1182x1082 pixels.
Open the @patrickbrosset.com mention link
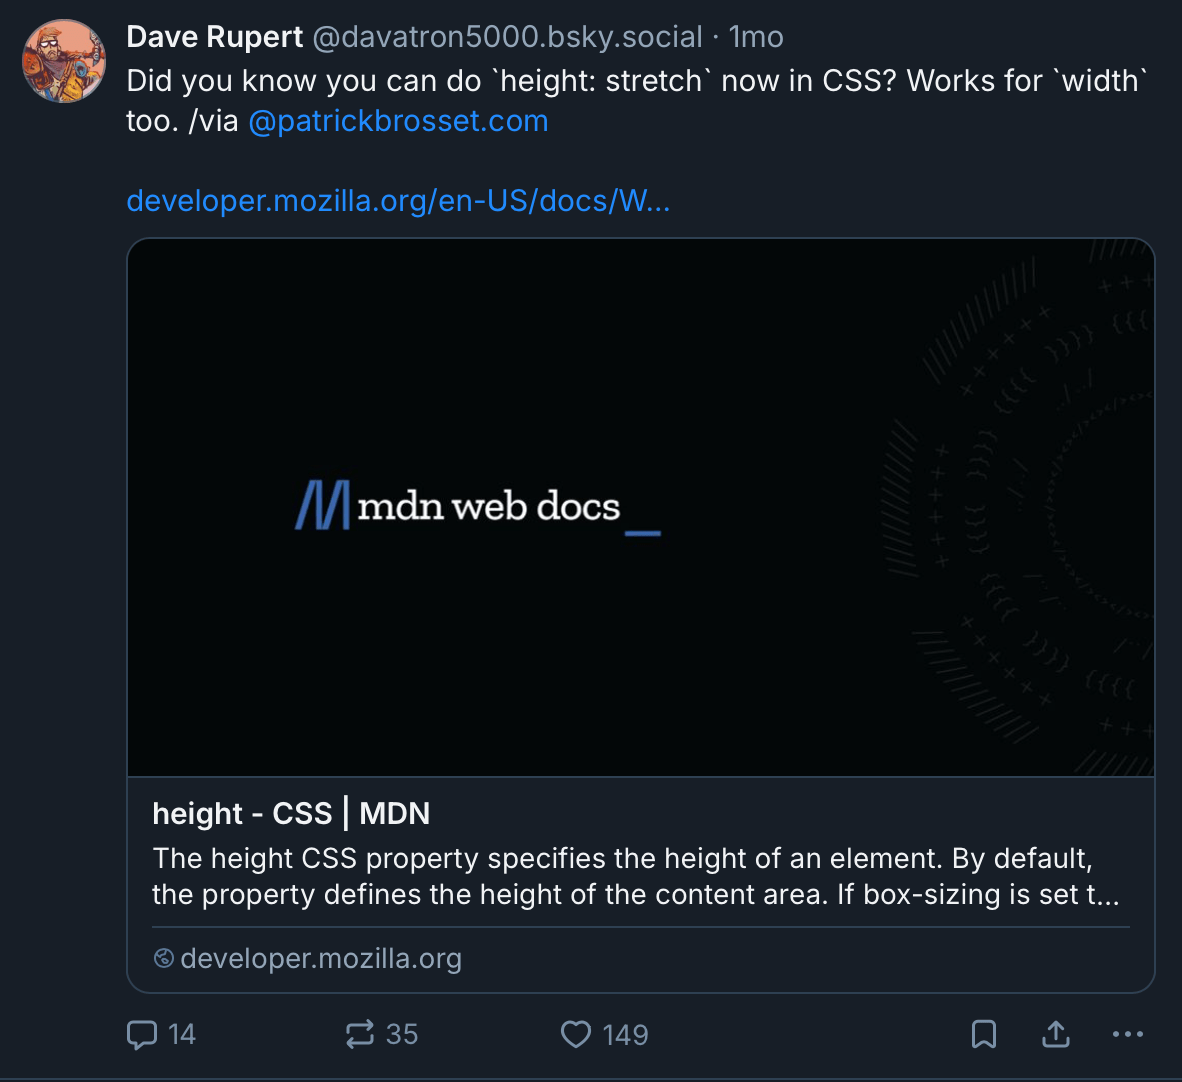click(x=398, y=121)
